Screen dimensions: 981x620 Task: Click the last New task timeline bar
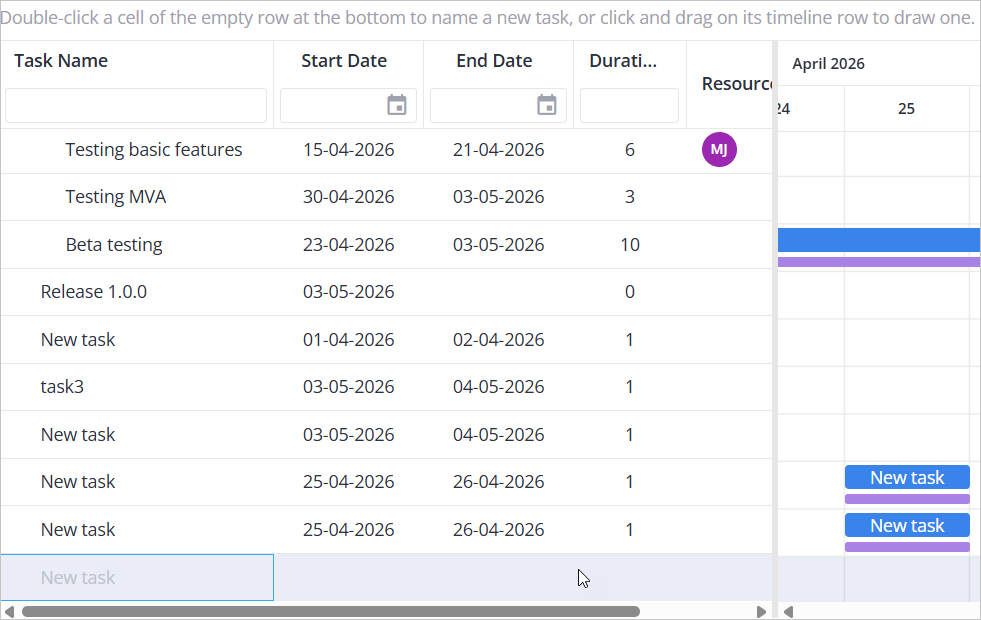pos(907,526)
